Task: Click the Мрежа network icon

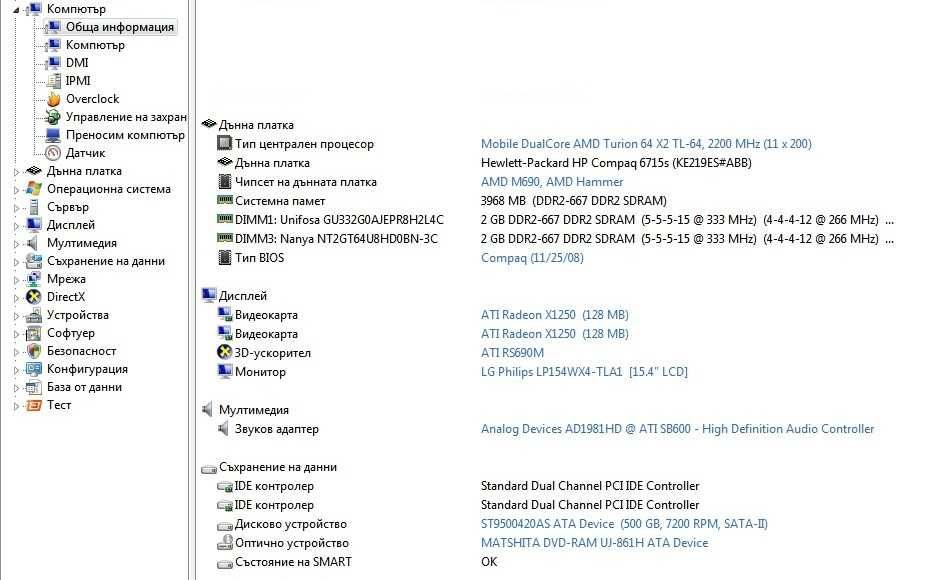Action: pyautogui.click(x=33, y=279)
